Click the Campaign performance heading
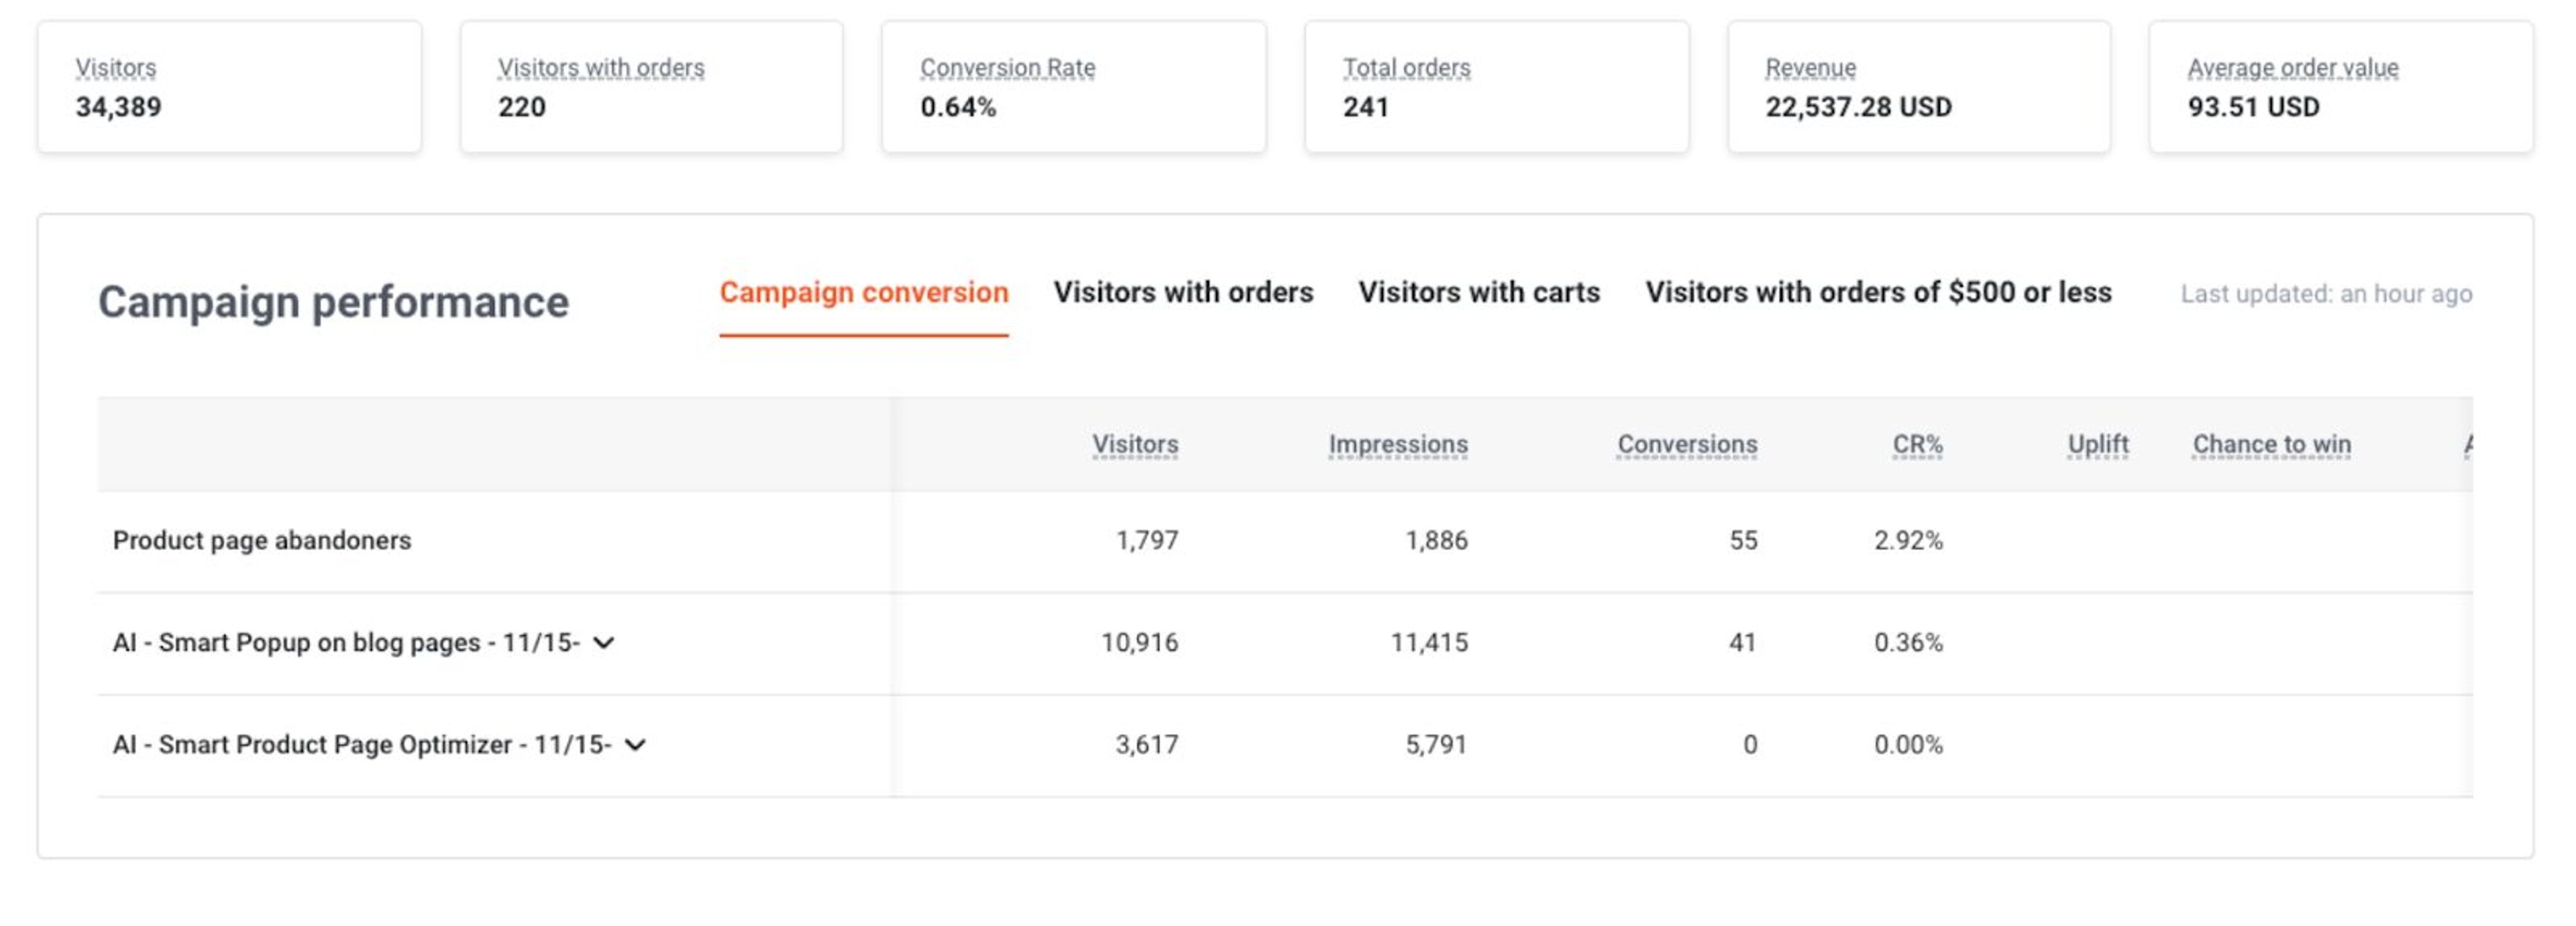 [x=333, y=302]
